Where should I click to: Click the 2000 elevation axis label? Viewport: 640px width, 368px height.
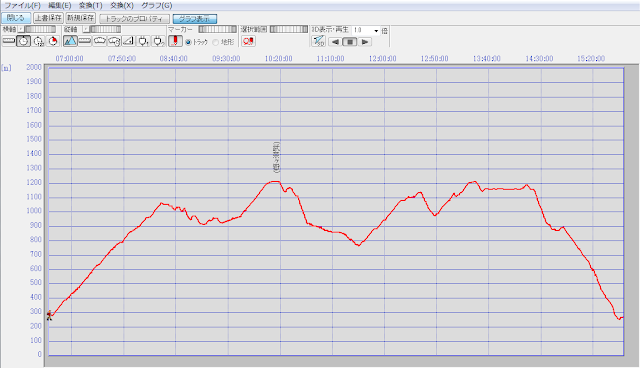tap(34, 67)
